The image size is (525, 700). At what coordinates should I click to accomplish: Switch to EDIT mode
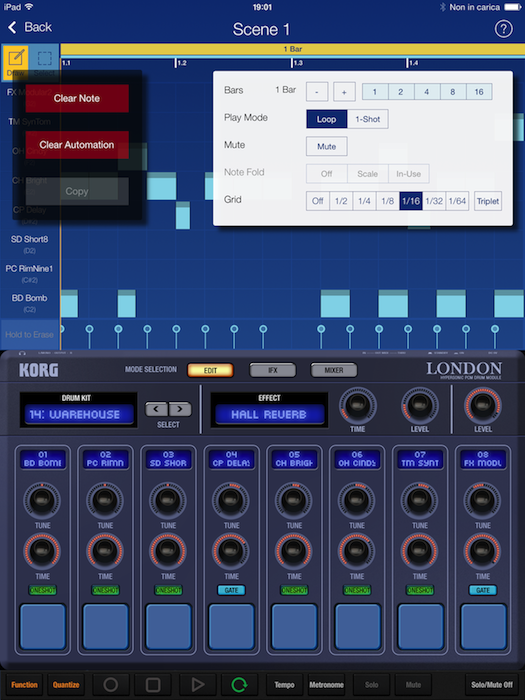(210, 370)
